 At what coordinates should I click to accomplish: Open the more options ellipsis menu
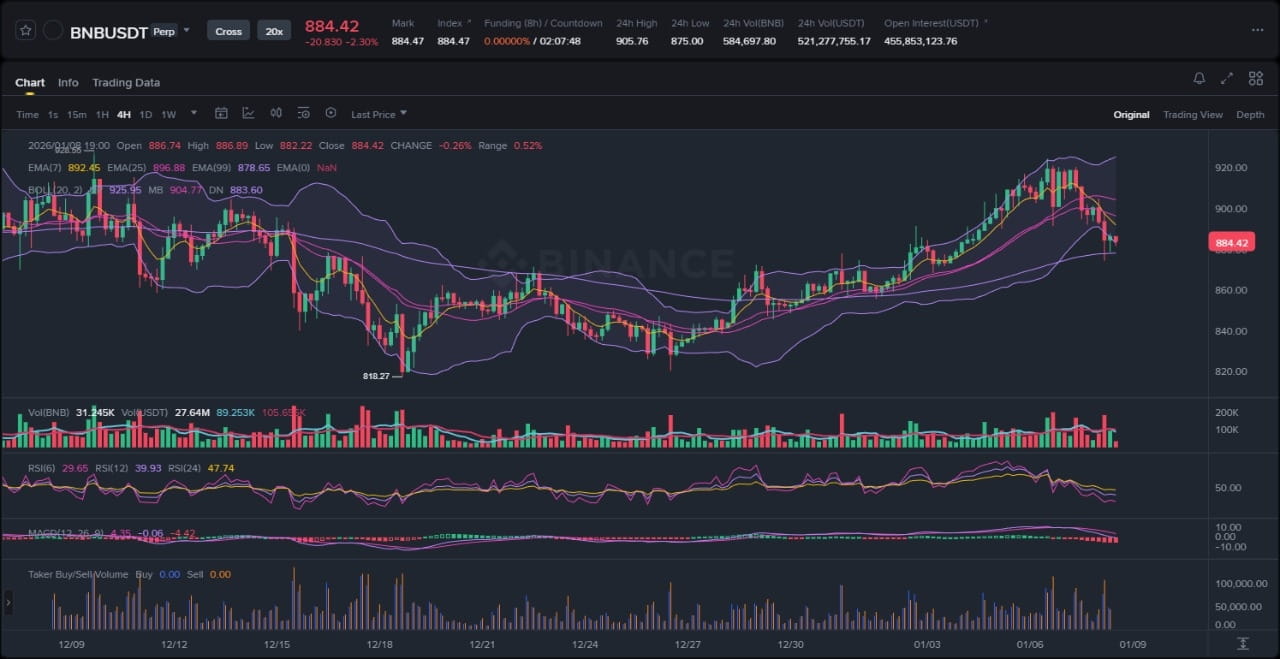(x=1257, y=30)
